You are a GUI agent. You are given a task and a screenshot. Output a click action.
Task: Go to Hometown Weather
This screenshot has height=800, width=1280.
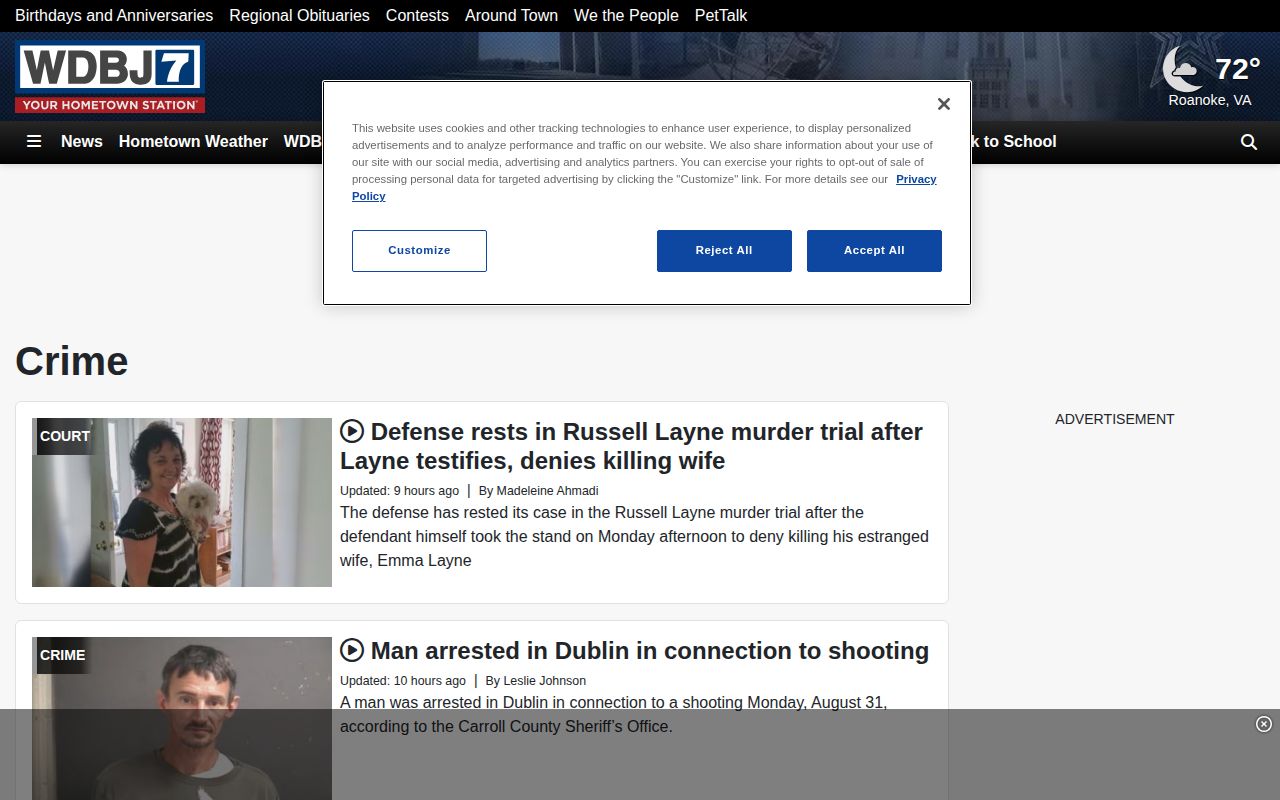click(193, 141)
